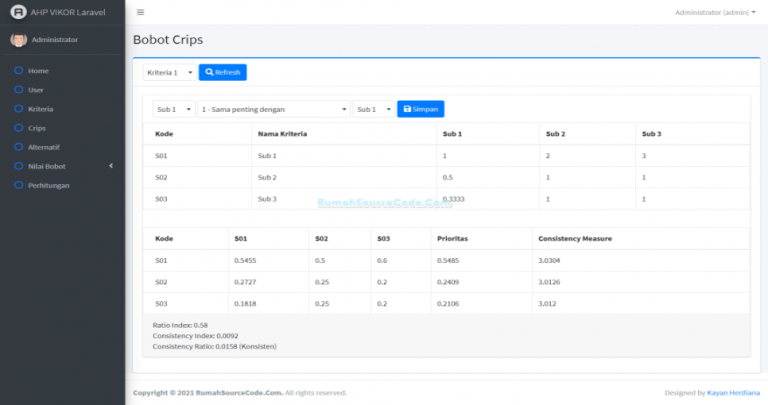Click the 3.0304 consistency measure value
The image size is (768, 405).
pyautogui.click(x=549, y=261)
